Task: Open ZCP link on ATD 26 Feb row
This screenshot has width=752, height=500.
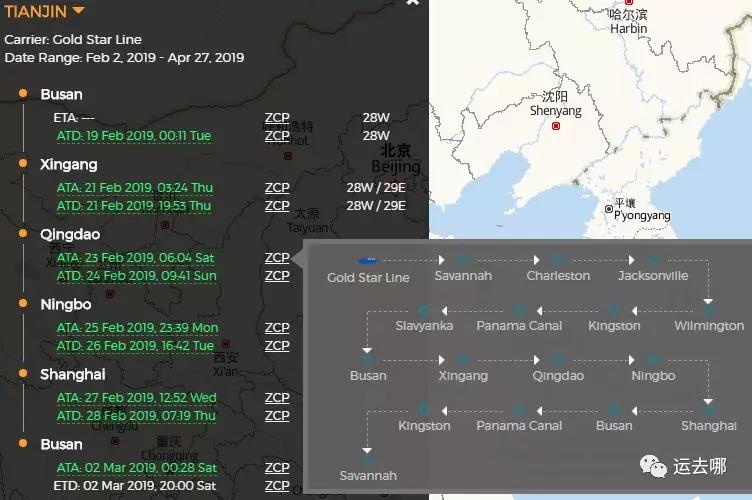Action: (x=277, y=346)
